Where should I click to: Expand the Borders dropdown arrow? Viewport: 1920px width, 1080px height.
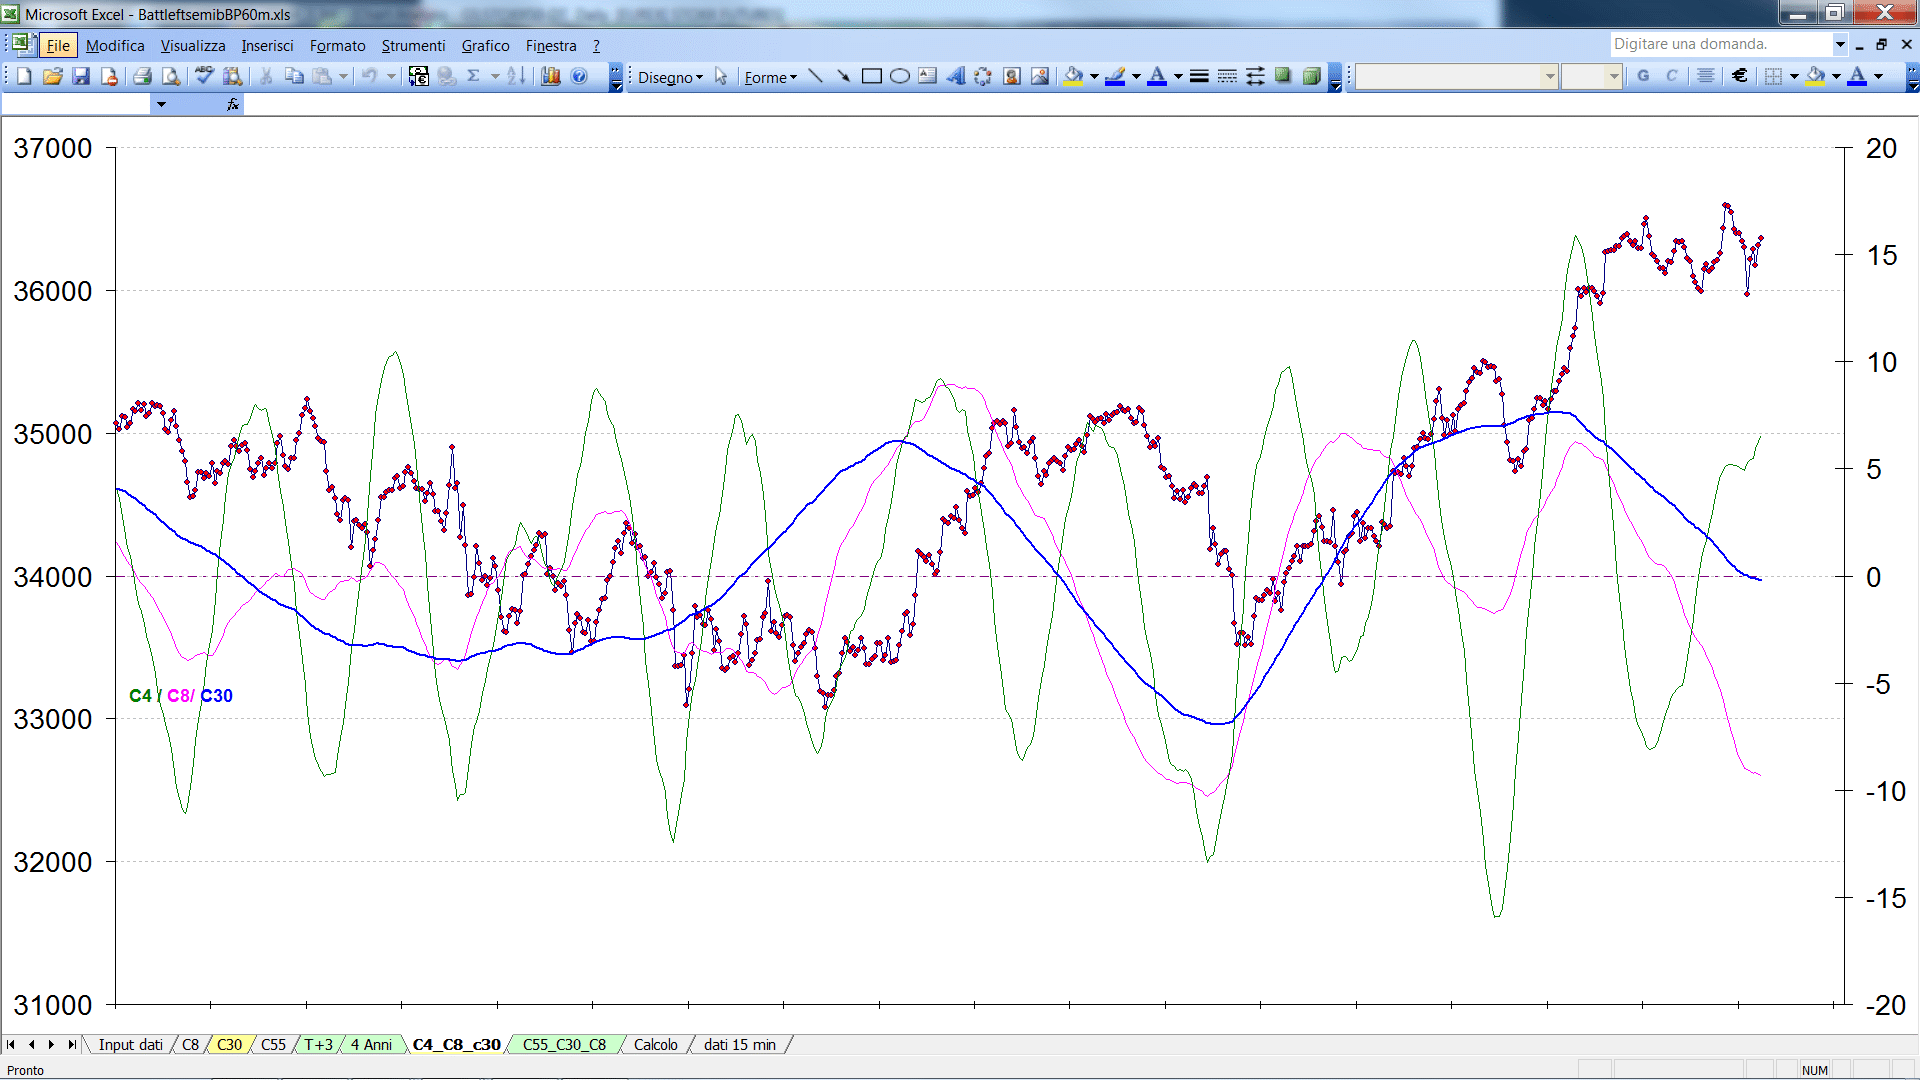pyautogui.click(x=1794, y=76)
